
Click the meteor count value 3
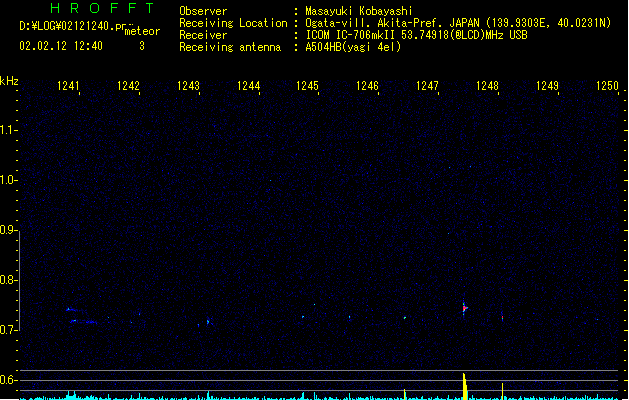tap(142, 46)
